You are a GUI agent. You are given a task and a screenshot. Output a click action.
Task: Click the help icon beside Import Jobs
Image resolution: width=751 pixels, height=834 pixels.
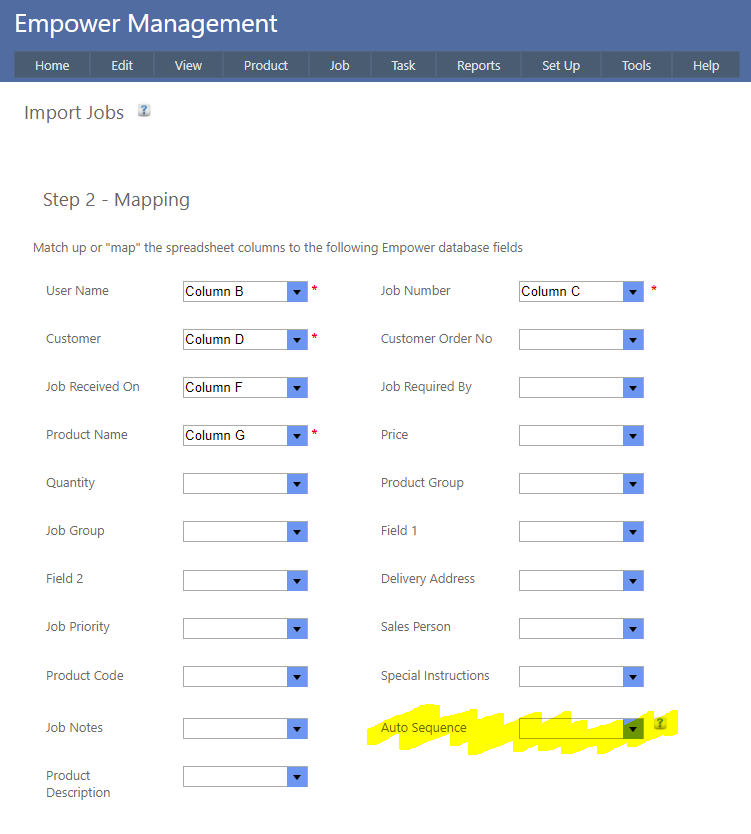(144, 111)
